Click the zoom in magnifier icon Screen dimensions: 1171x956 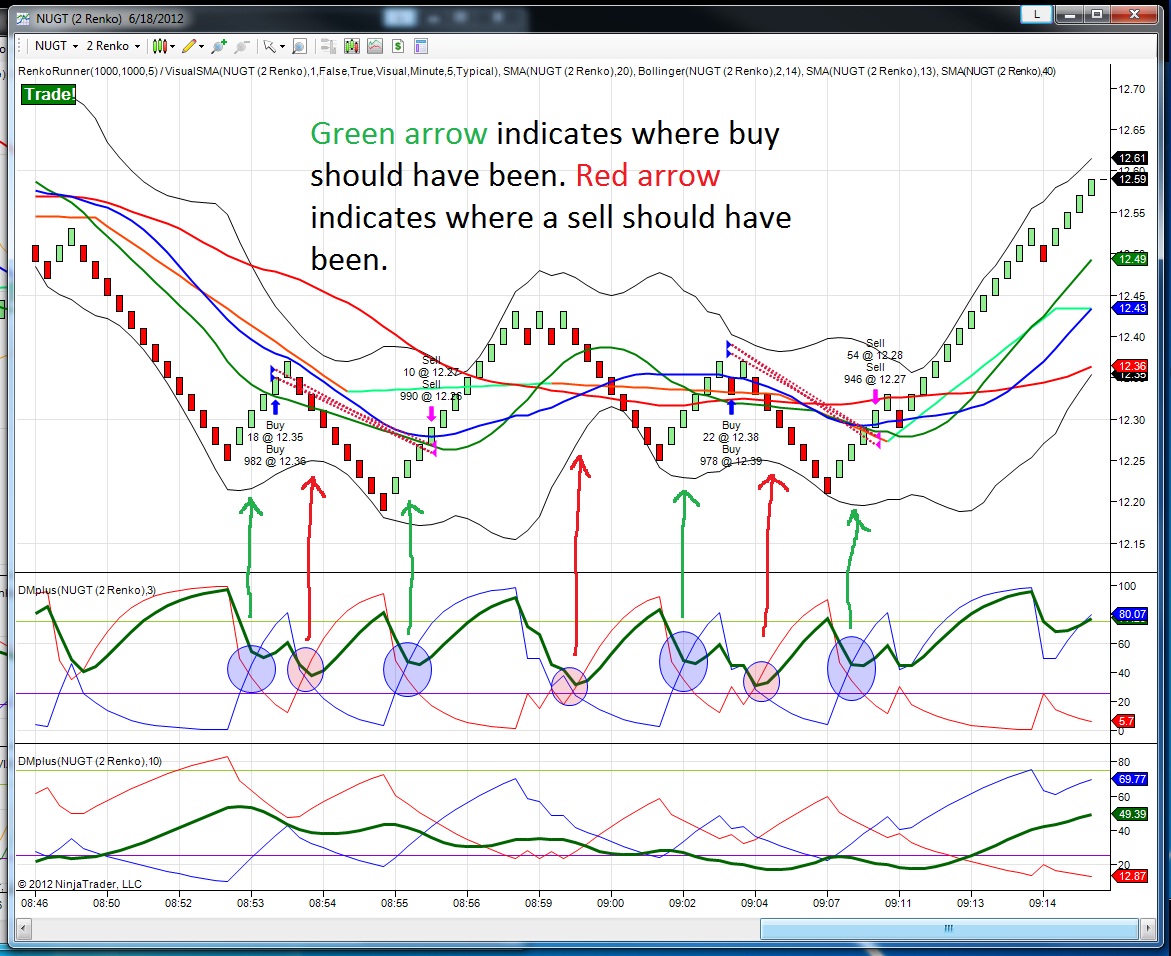[219, 46]
